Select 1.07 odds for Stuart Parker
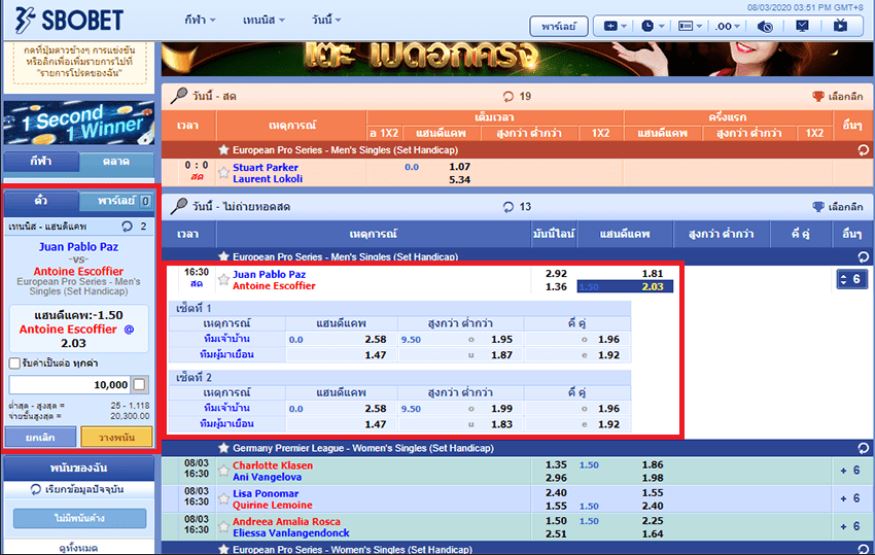The width and height of the screenshot is (875, 555). coord(459,167)
